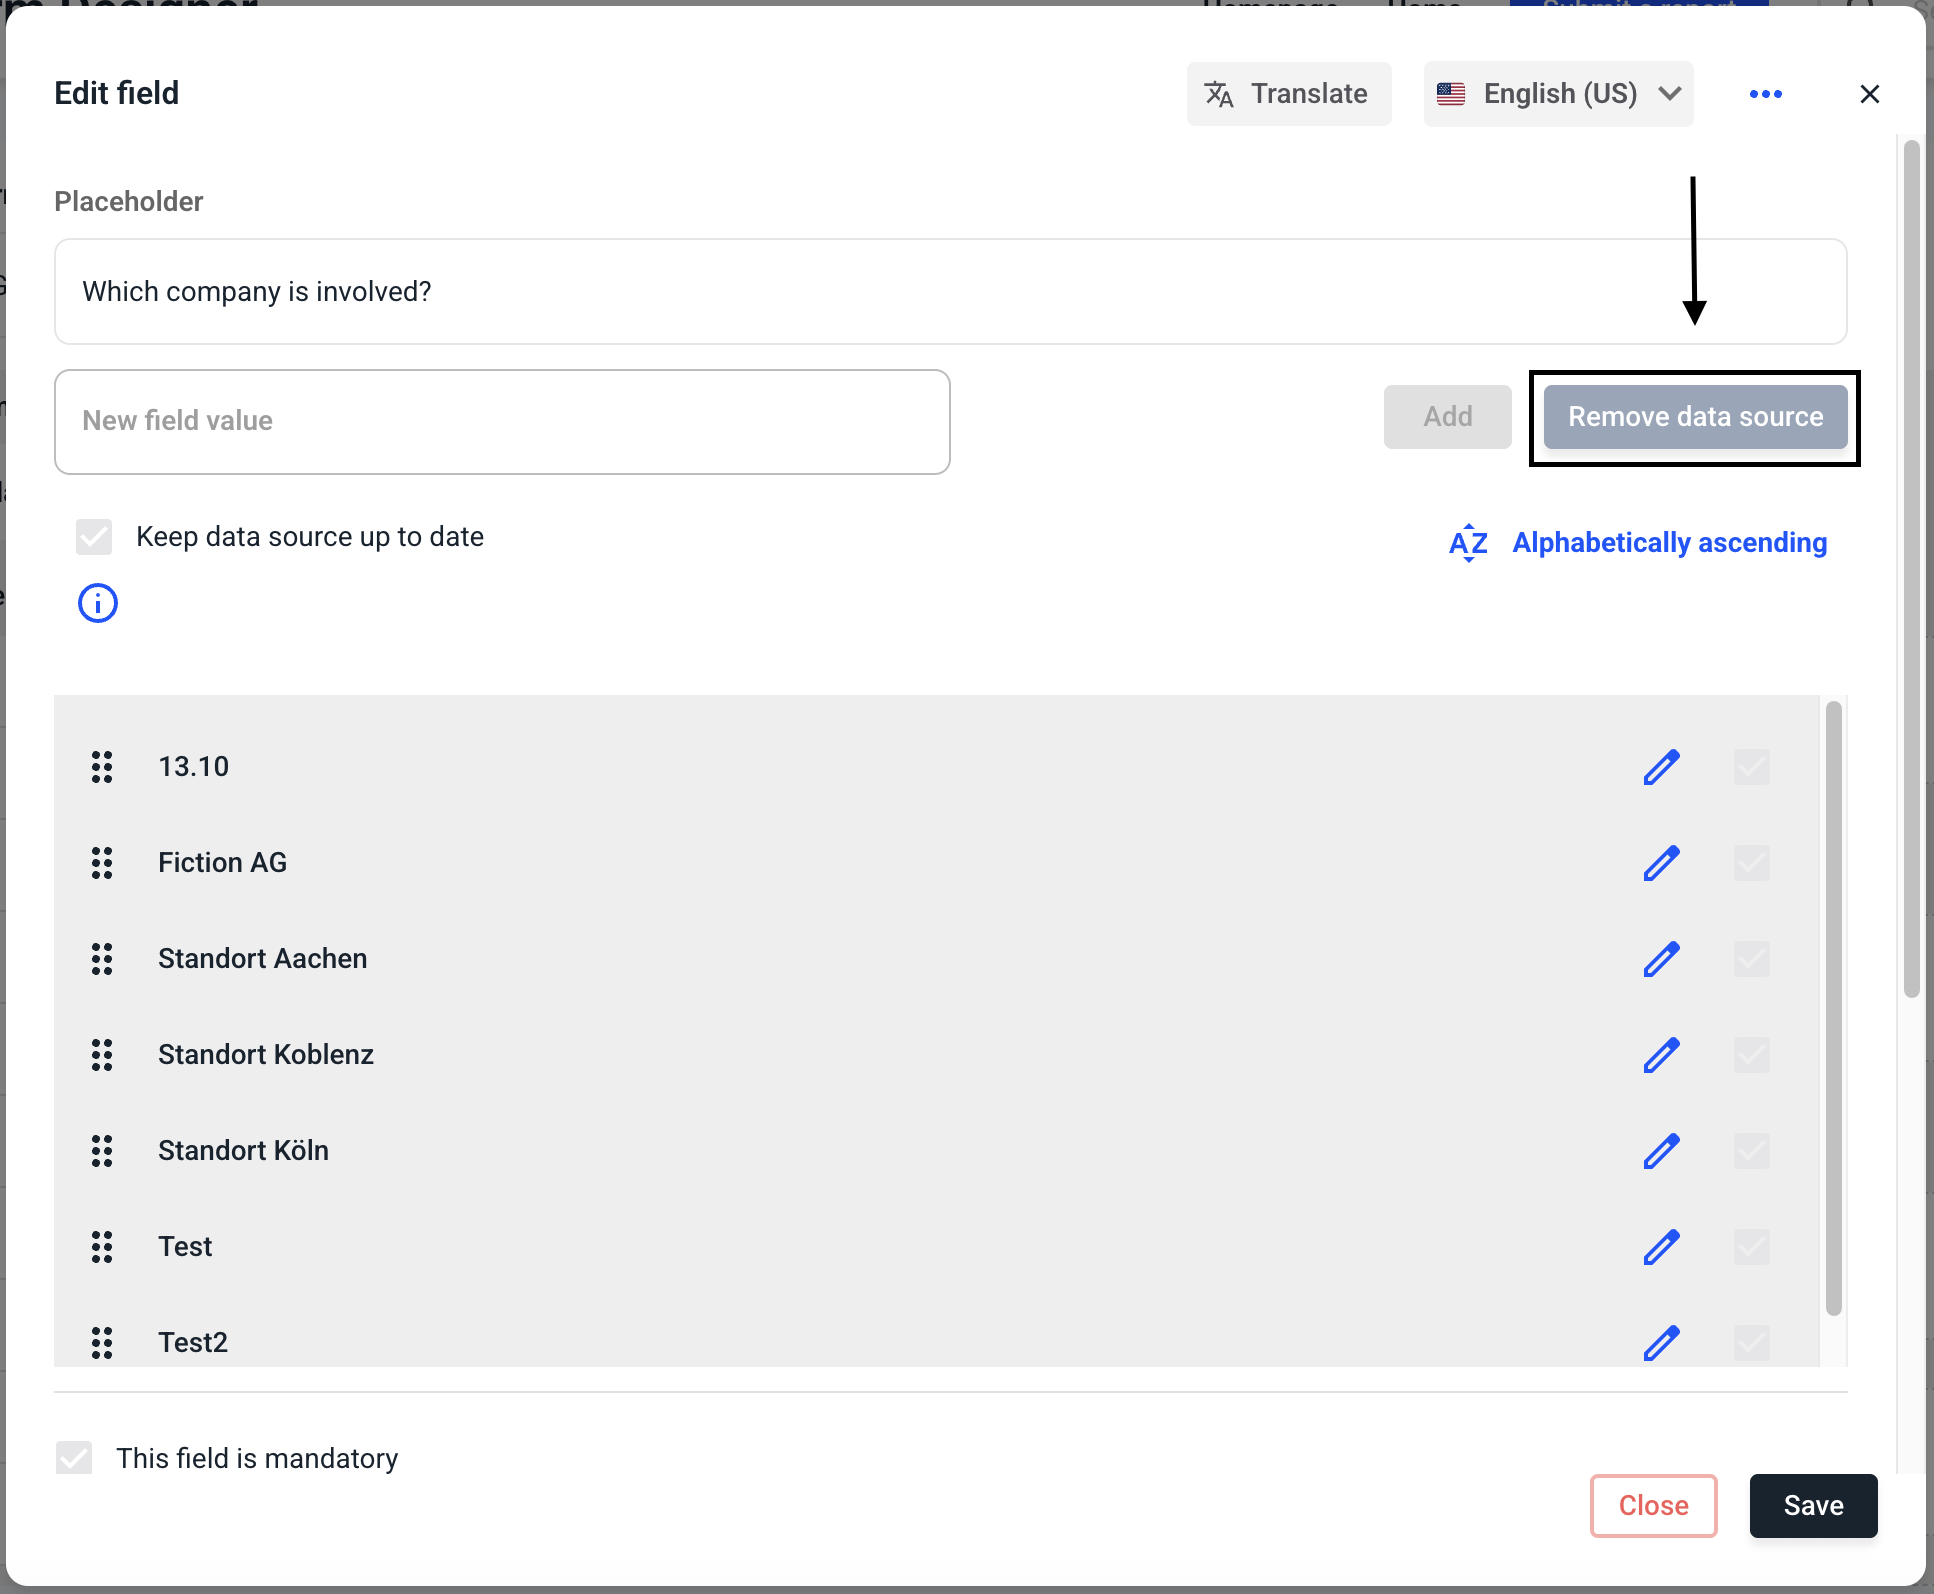Edit the Fiction AG value with pencil
The height and width of the screenshot is (1594, 1934).
pos(1661,863)
